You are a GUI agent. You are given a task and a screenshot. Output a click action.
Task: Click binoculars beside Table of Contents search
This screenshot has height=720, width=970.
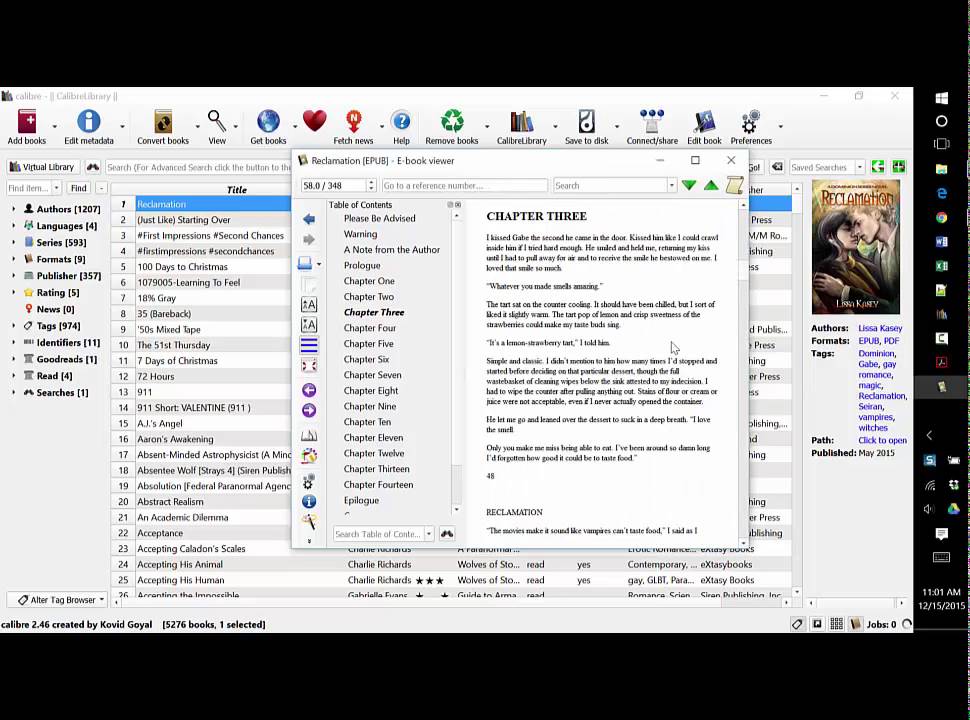[447, 534]
